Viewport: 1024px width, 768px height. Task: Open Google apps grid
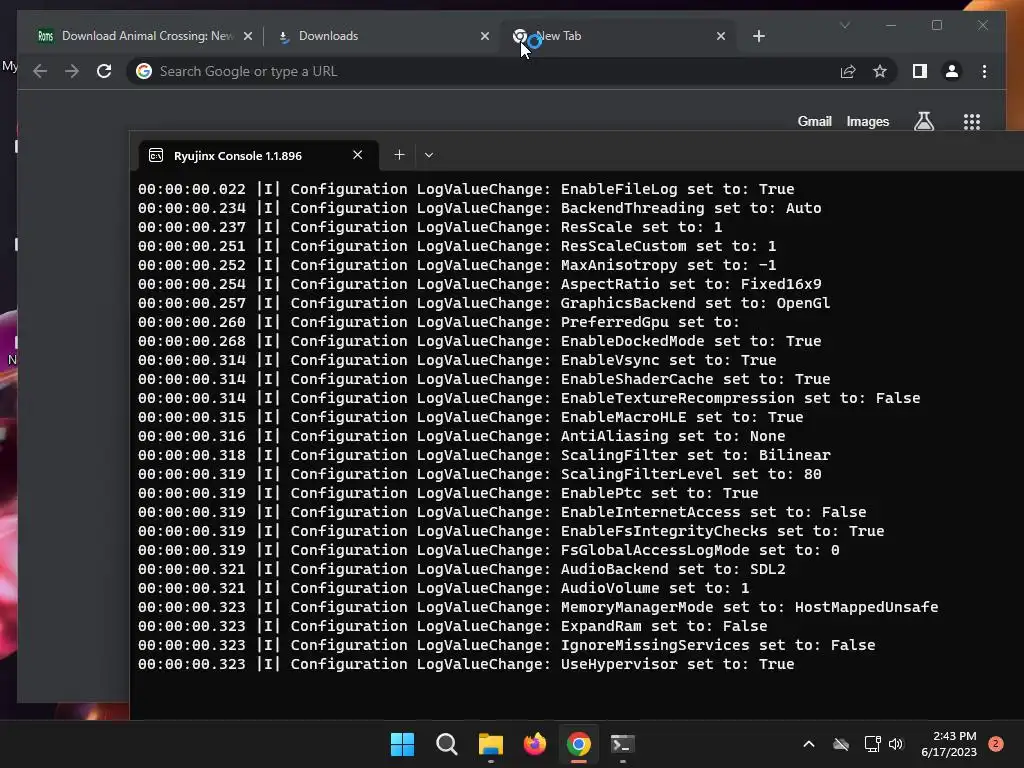972,121
